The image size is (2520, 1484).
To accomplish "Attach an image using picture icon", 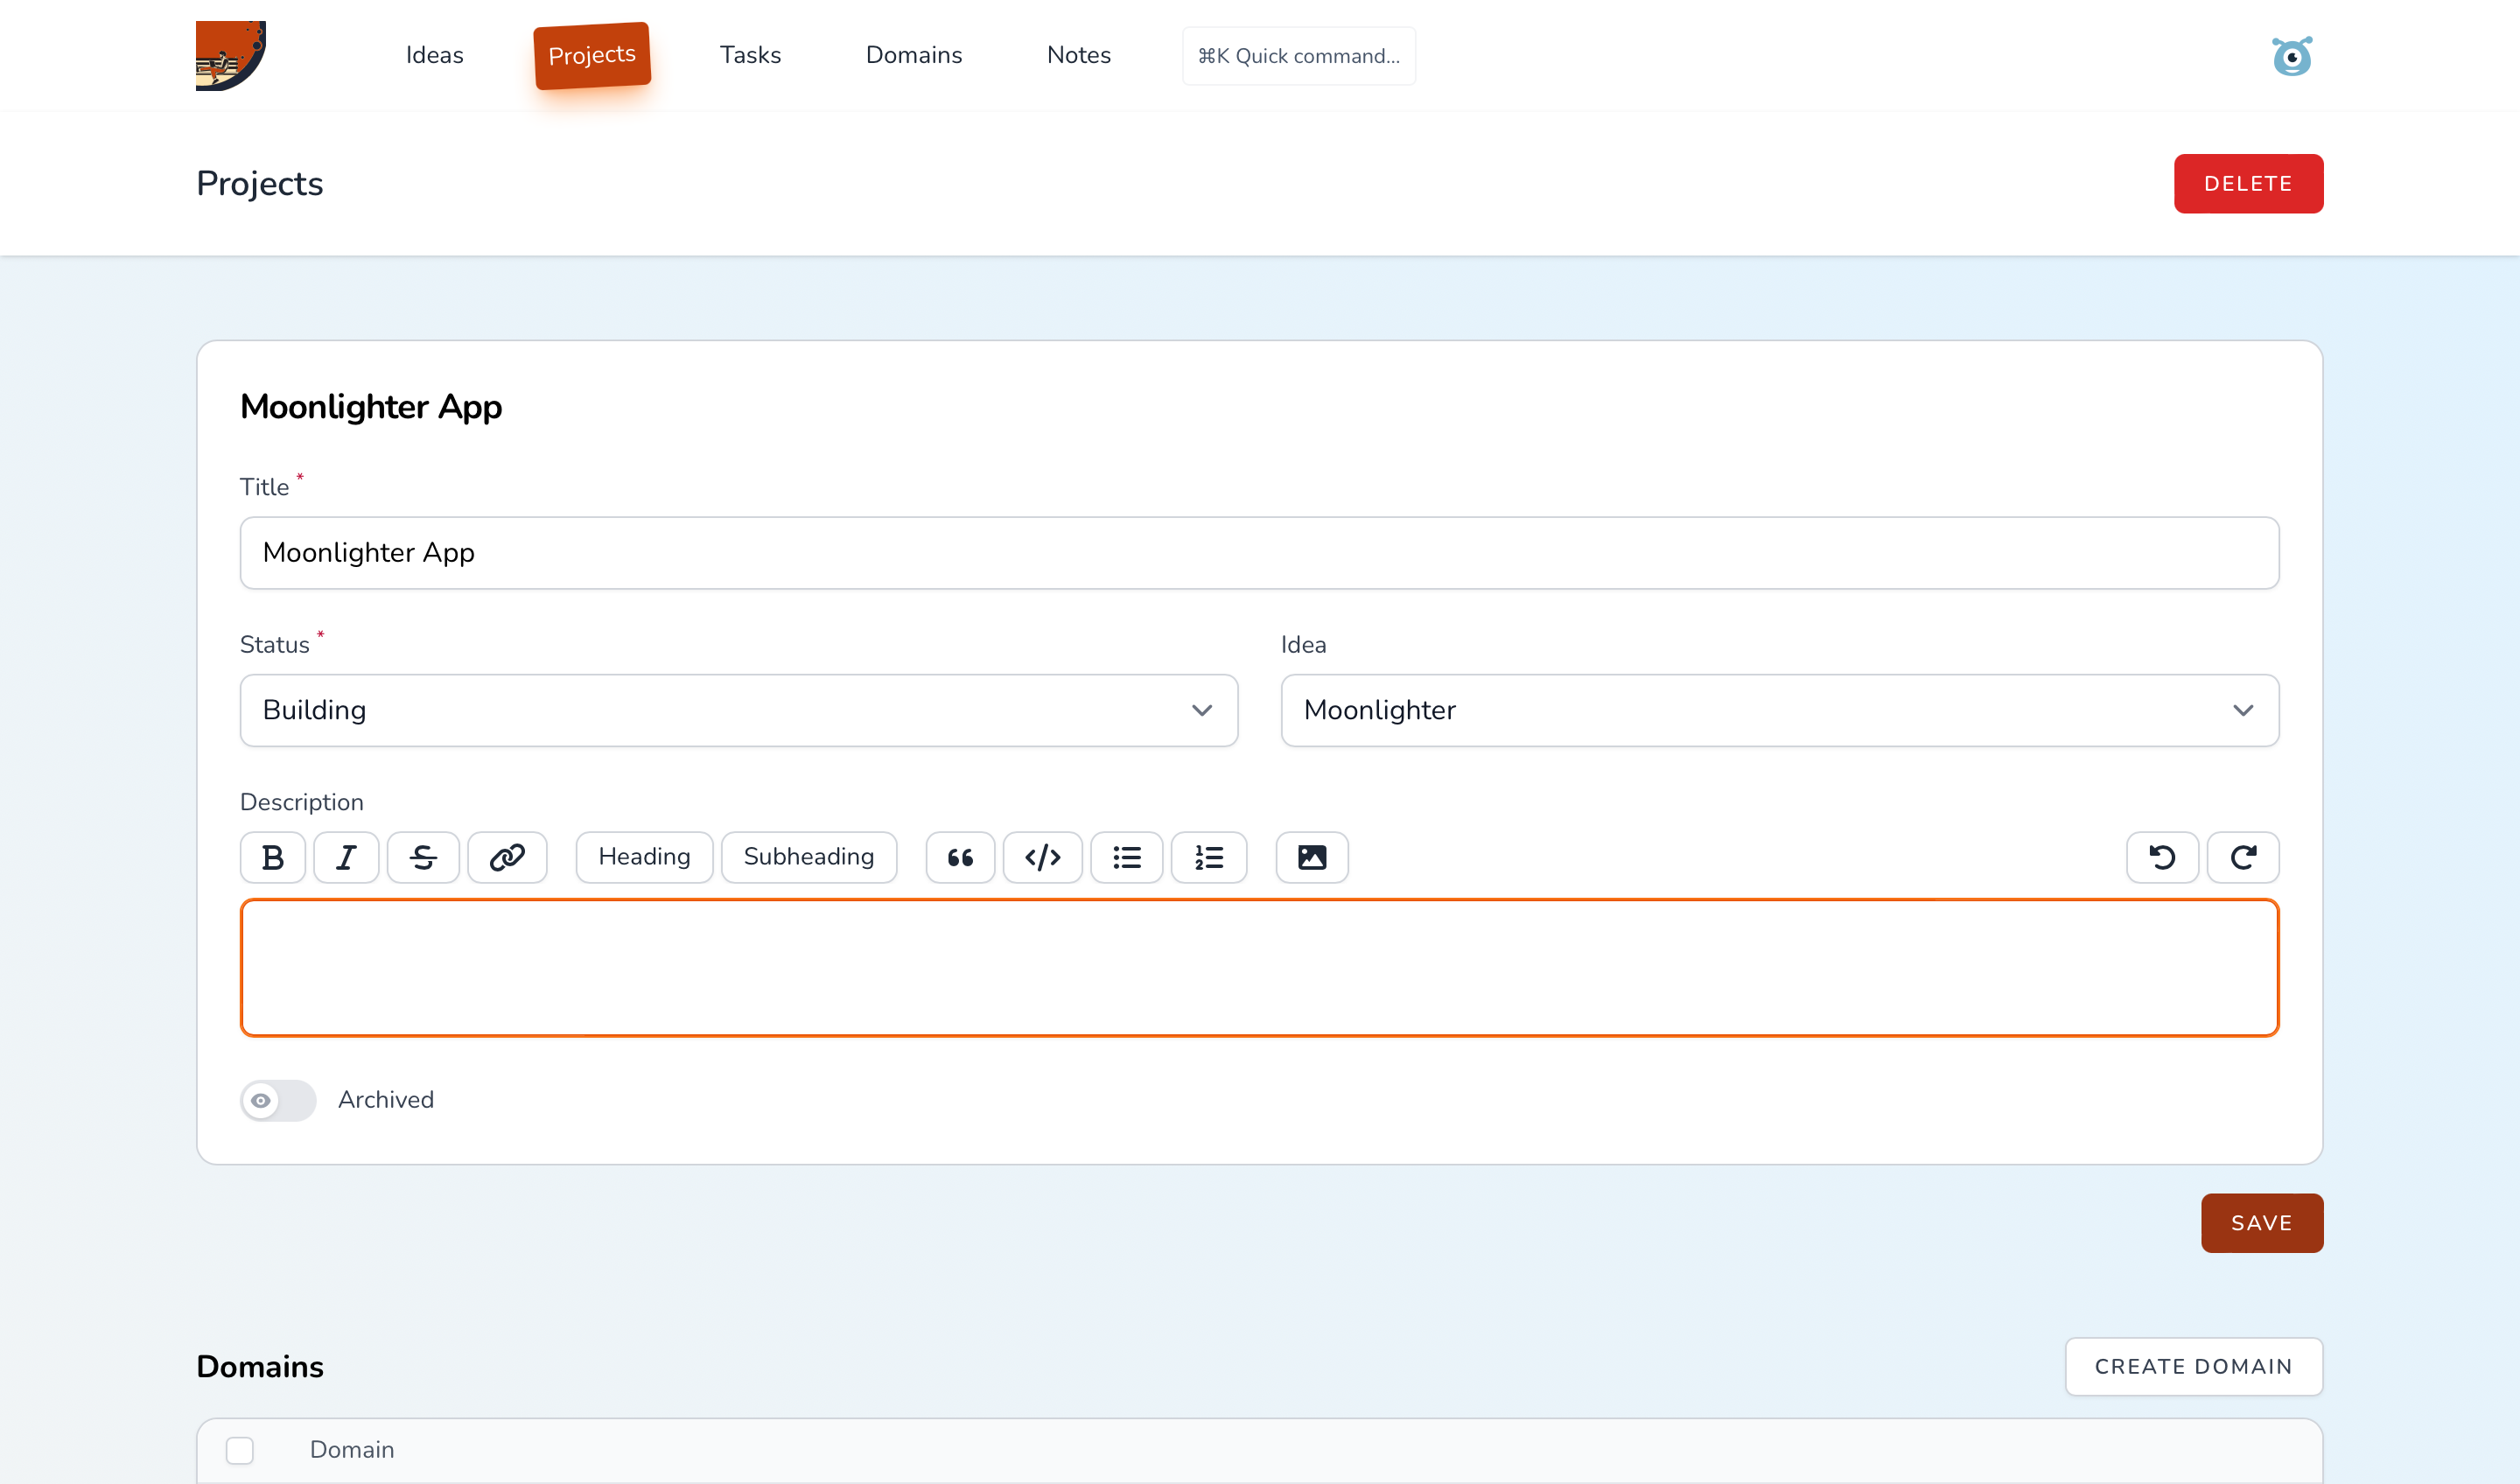I will tap(1312, 857).
